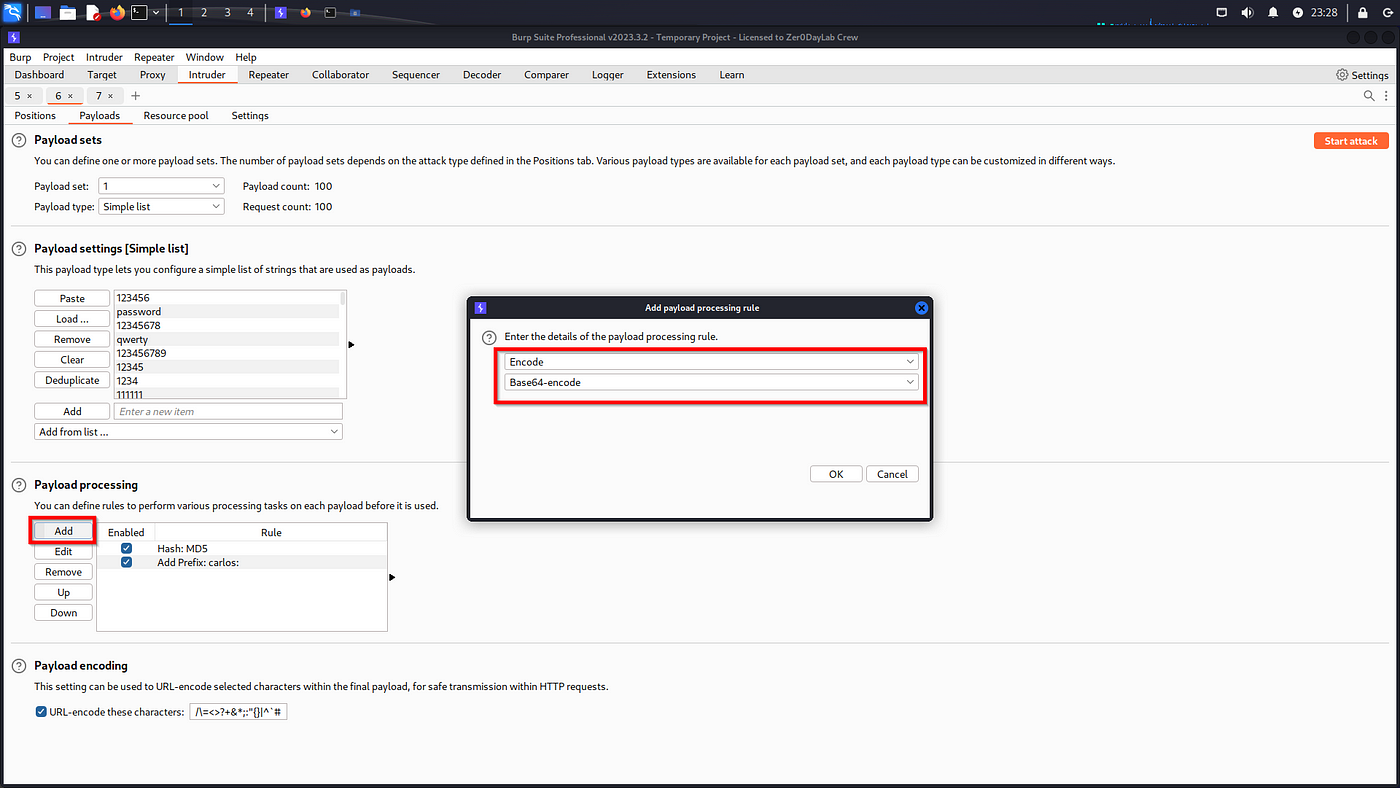Open terminal emulator launcher in top panel
This screenshot has height=788, width=1400.
(141, 13)
